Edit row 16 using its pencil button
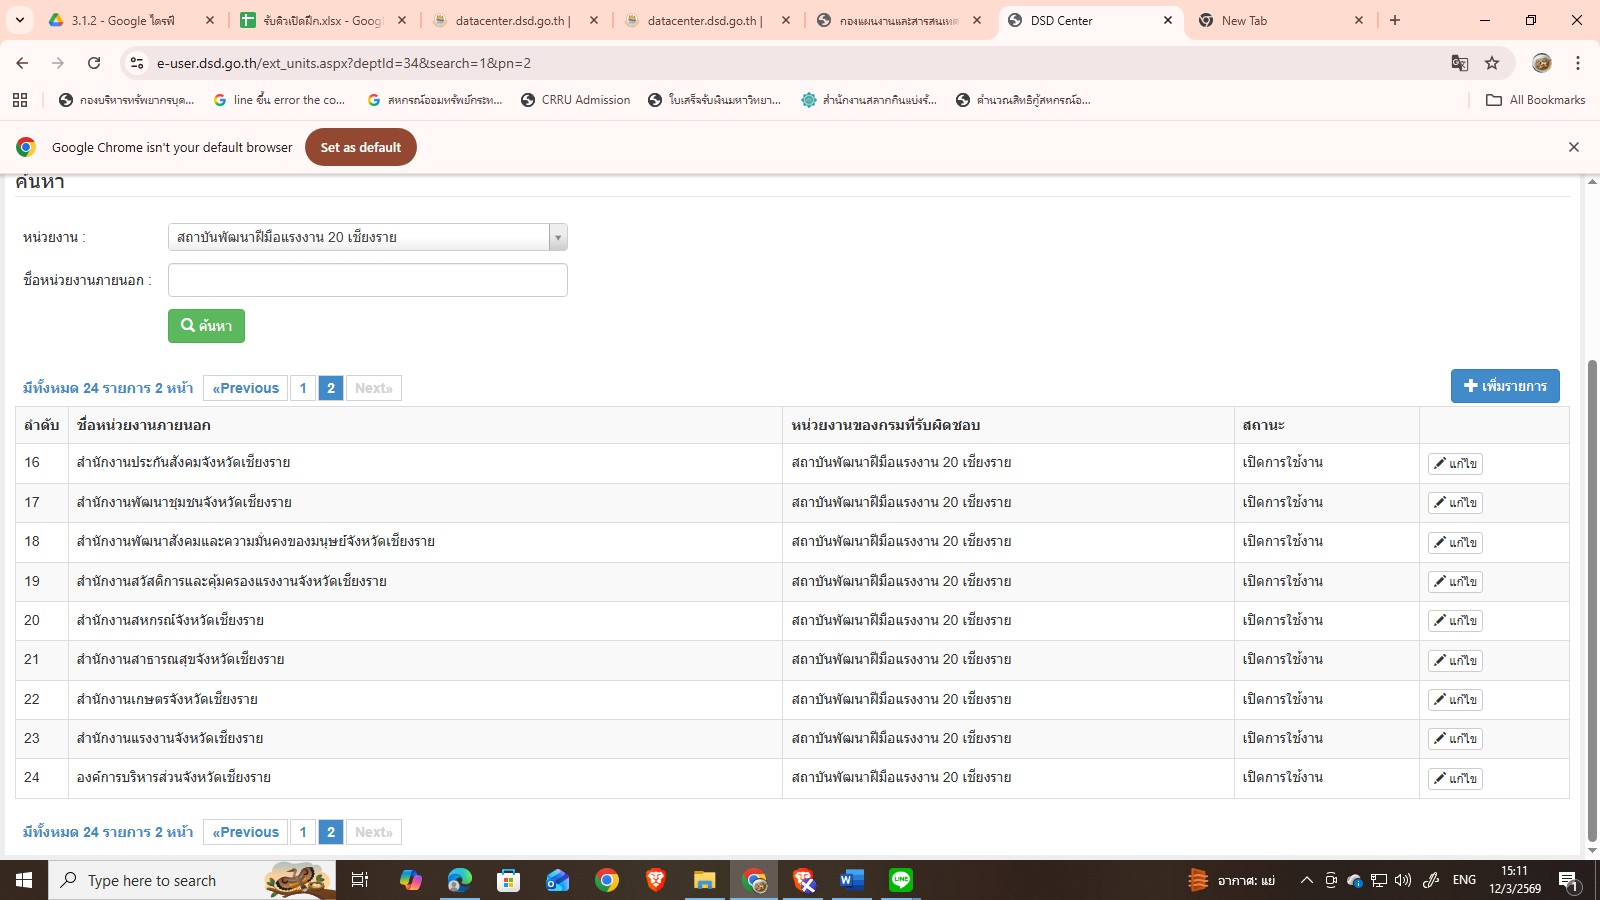Image resolution: width=1600 pixels, height=900 pixels. point(1454,464)
